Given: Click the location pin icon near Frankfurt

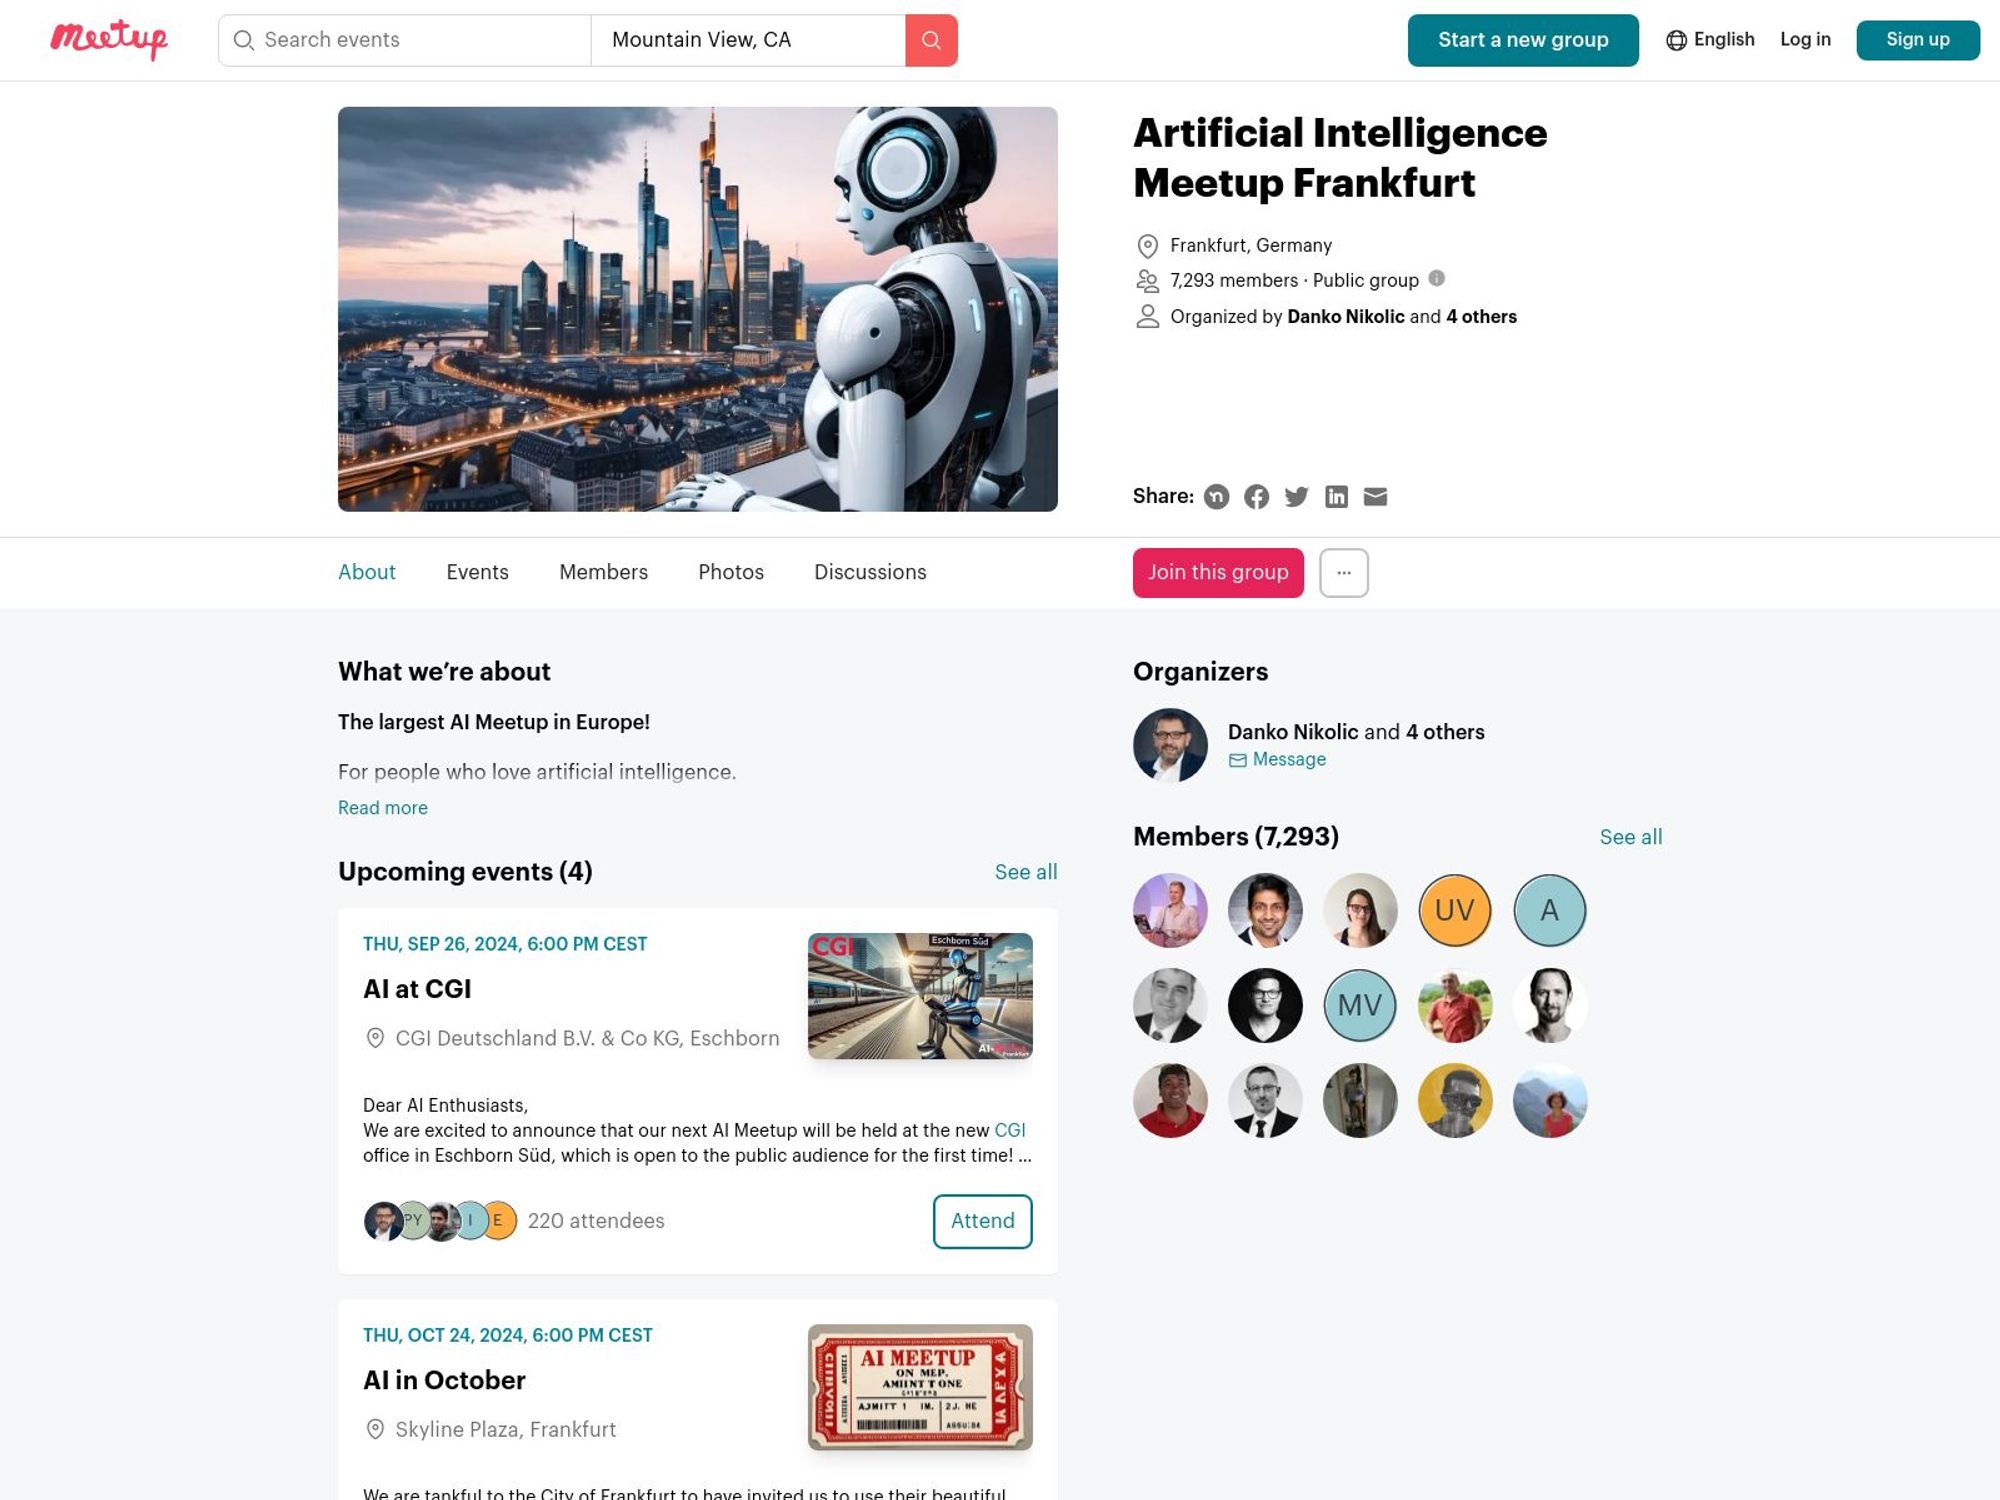Looking at the screenshot, I should [1148, 244].
